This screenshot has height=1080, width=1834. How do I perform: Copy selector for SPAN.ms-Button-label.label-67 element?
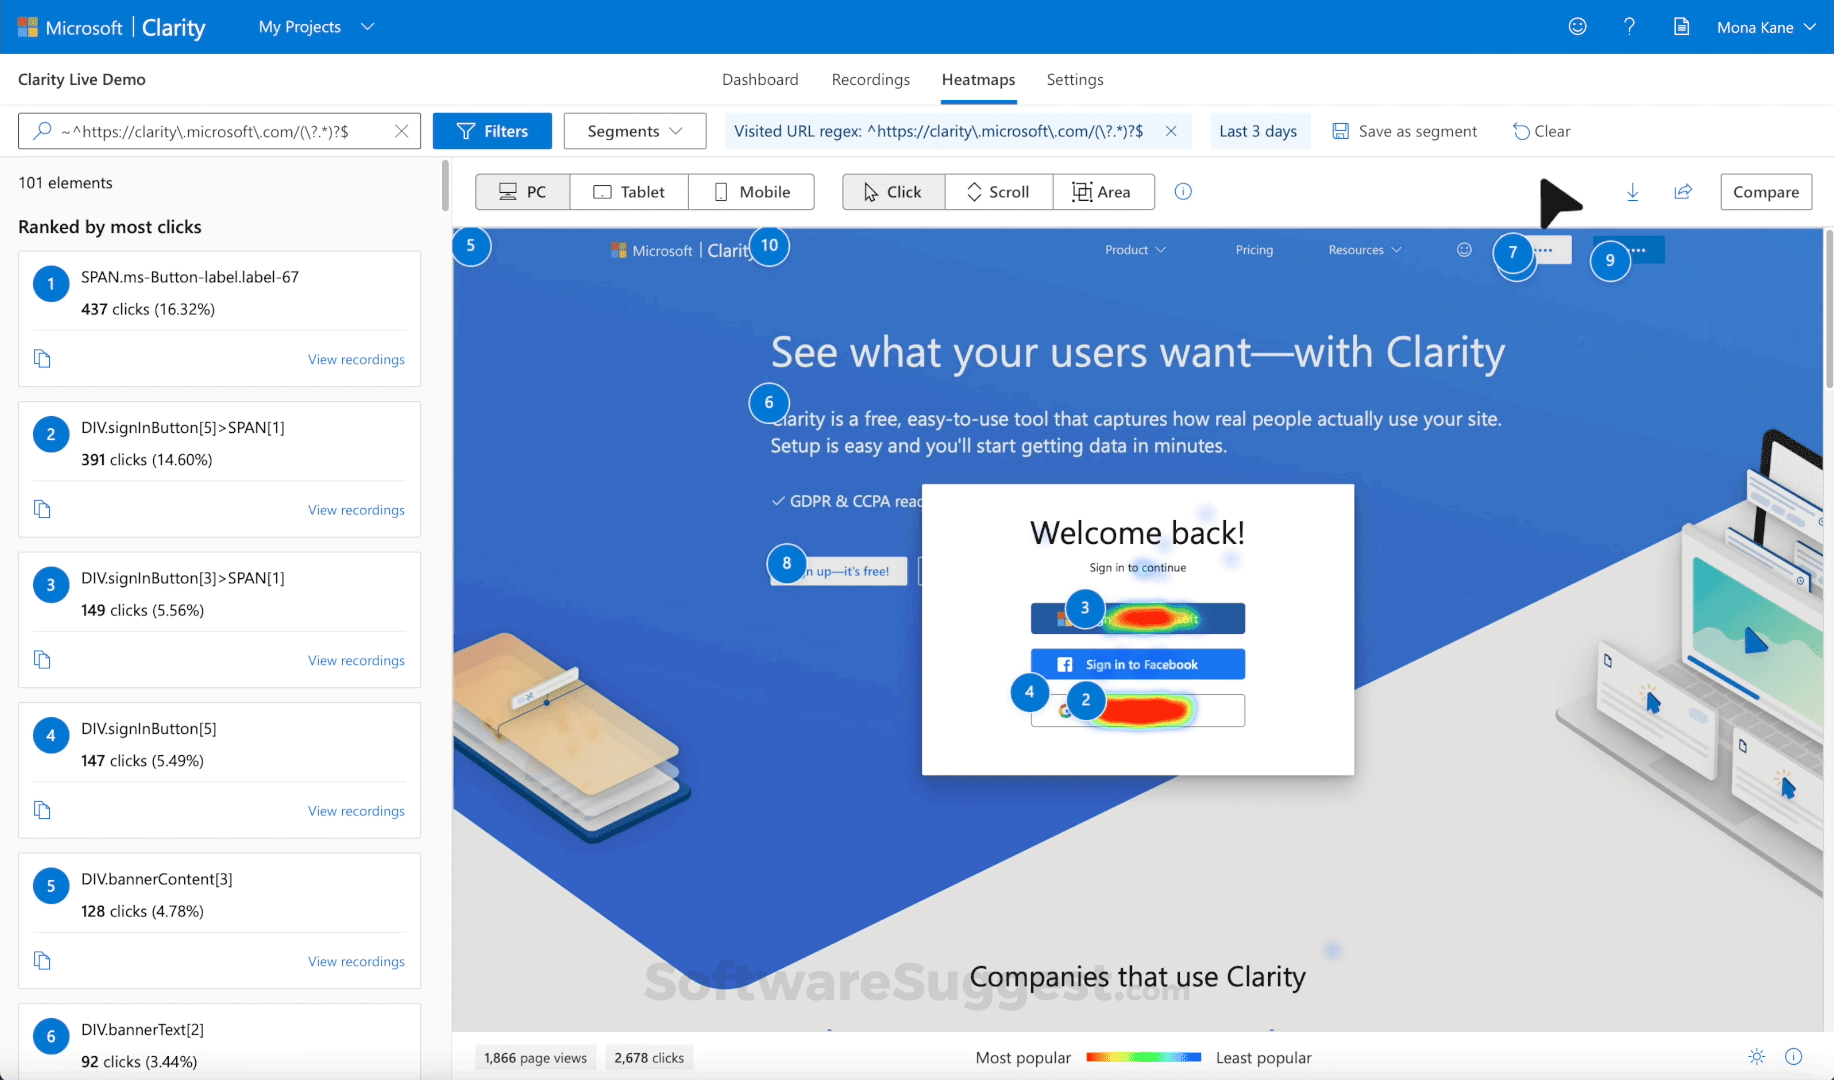tap(42, 358)
